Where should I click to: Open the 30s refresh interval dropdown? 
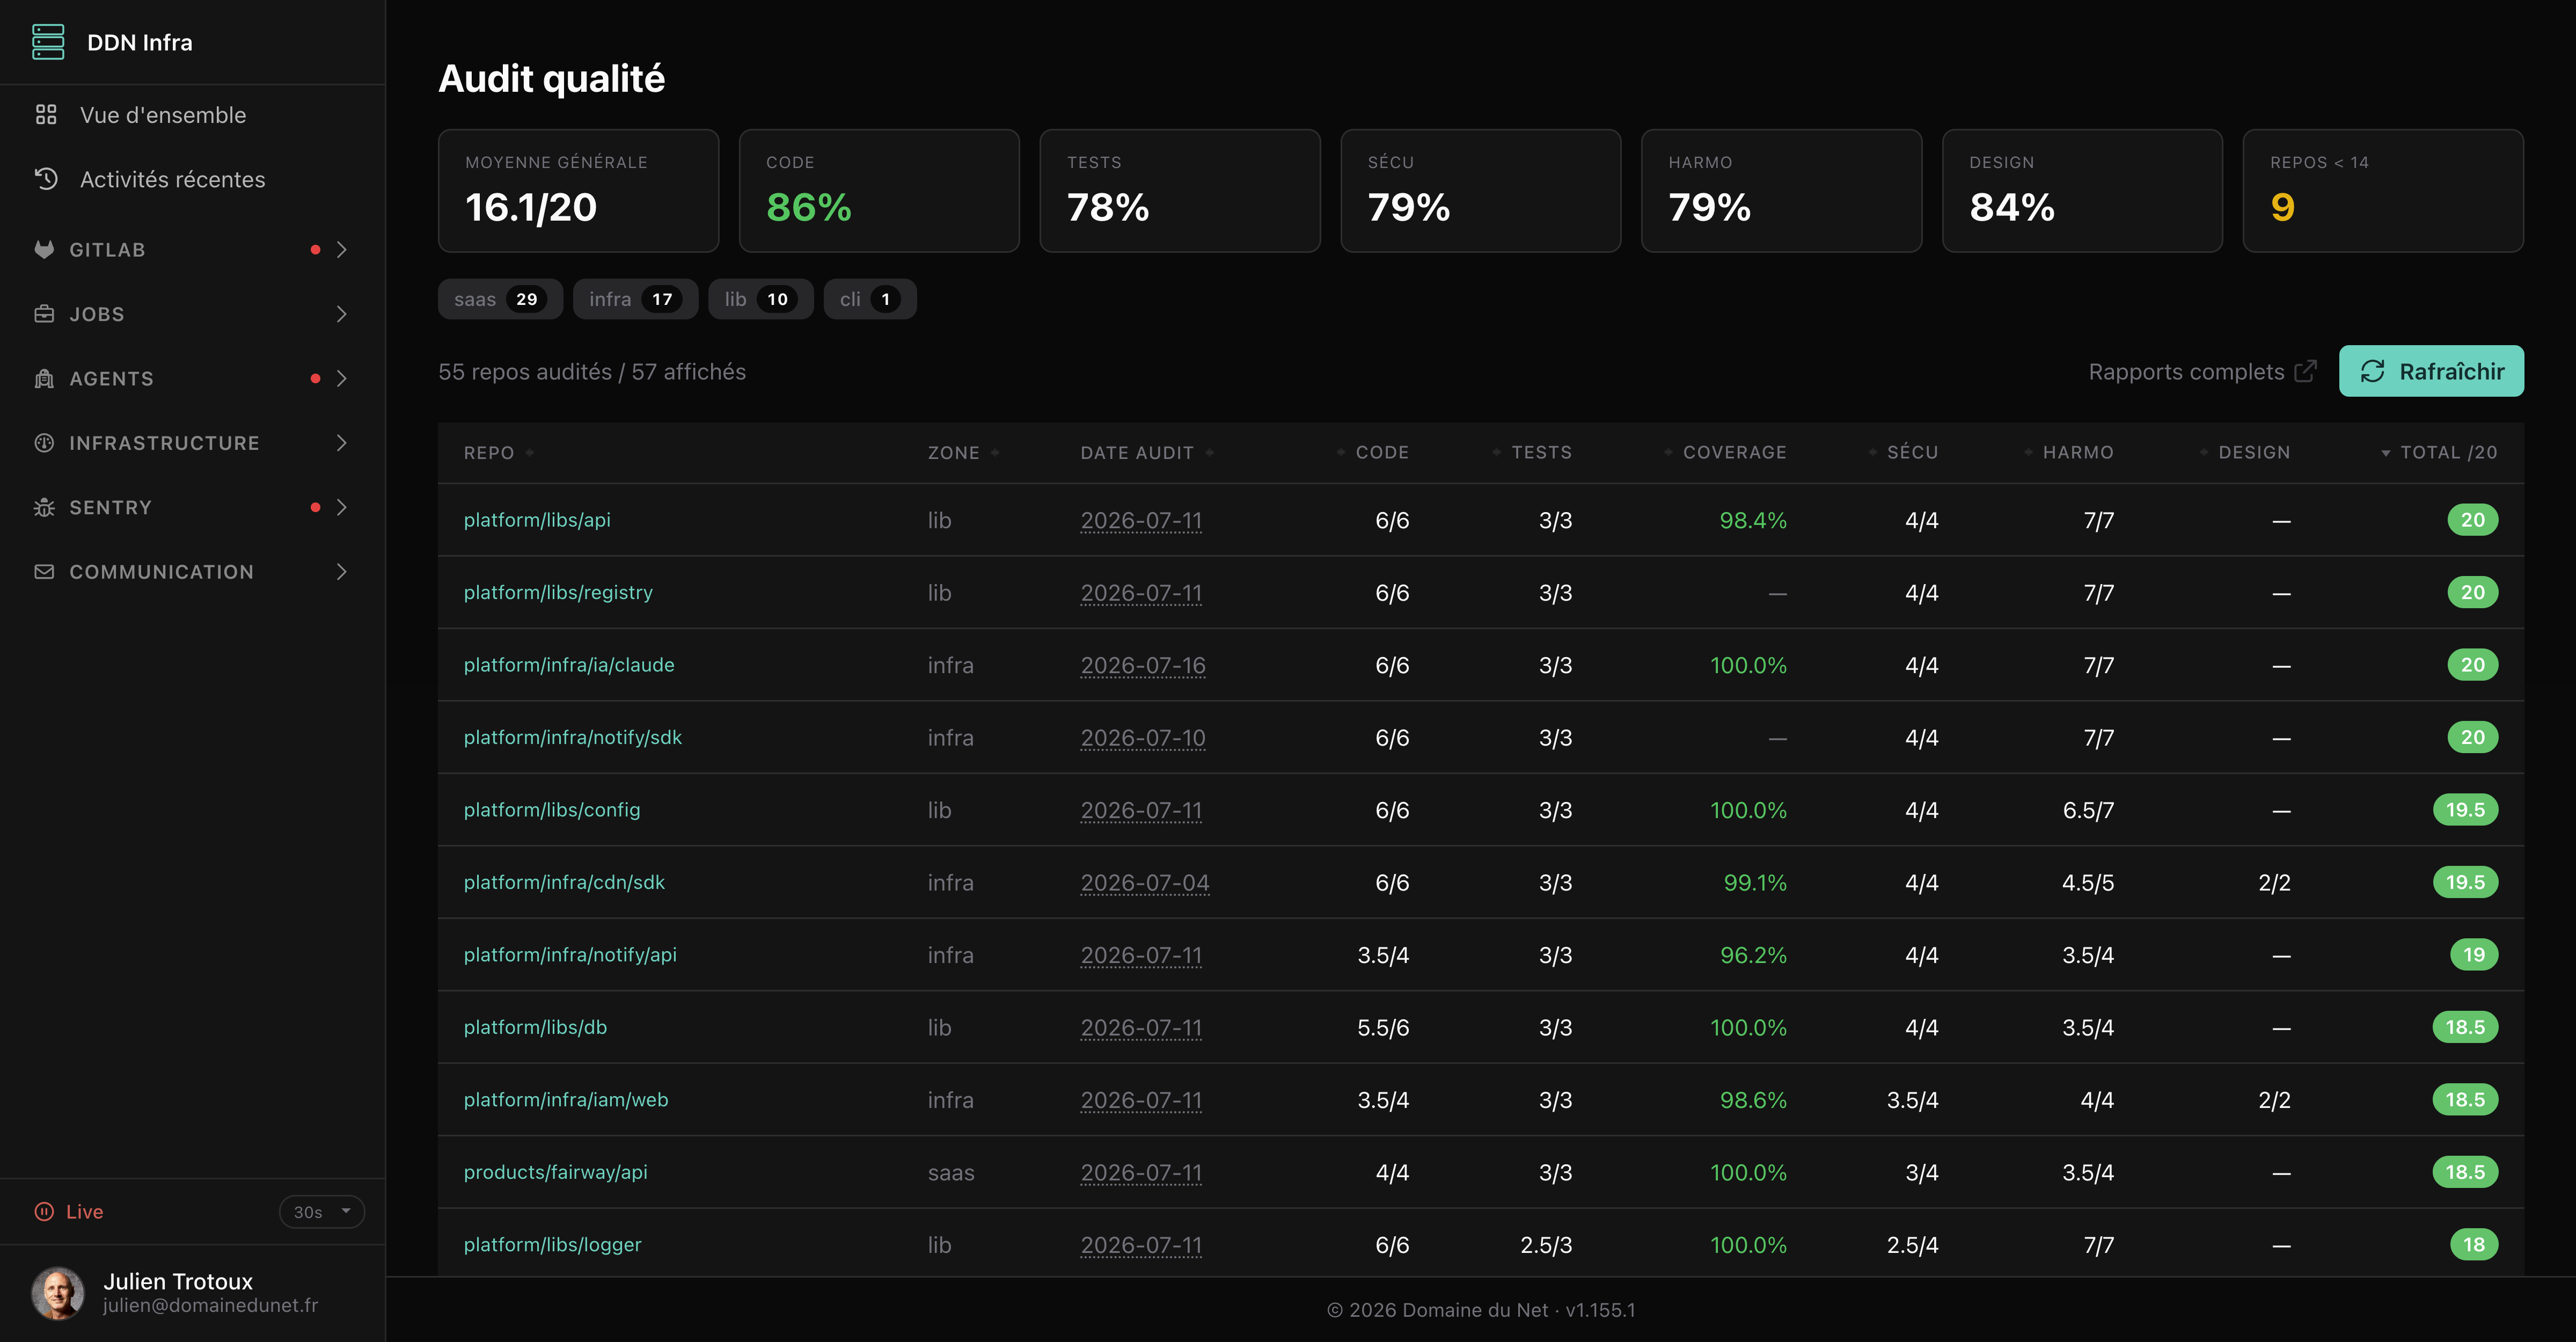click(322, 1212)
